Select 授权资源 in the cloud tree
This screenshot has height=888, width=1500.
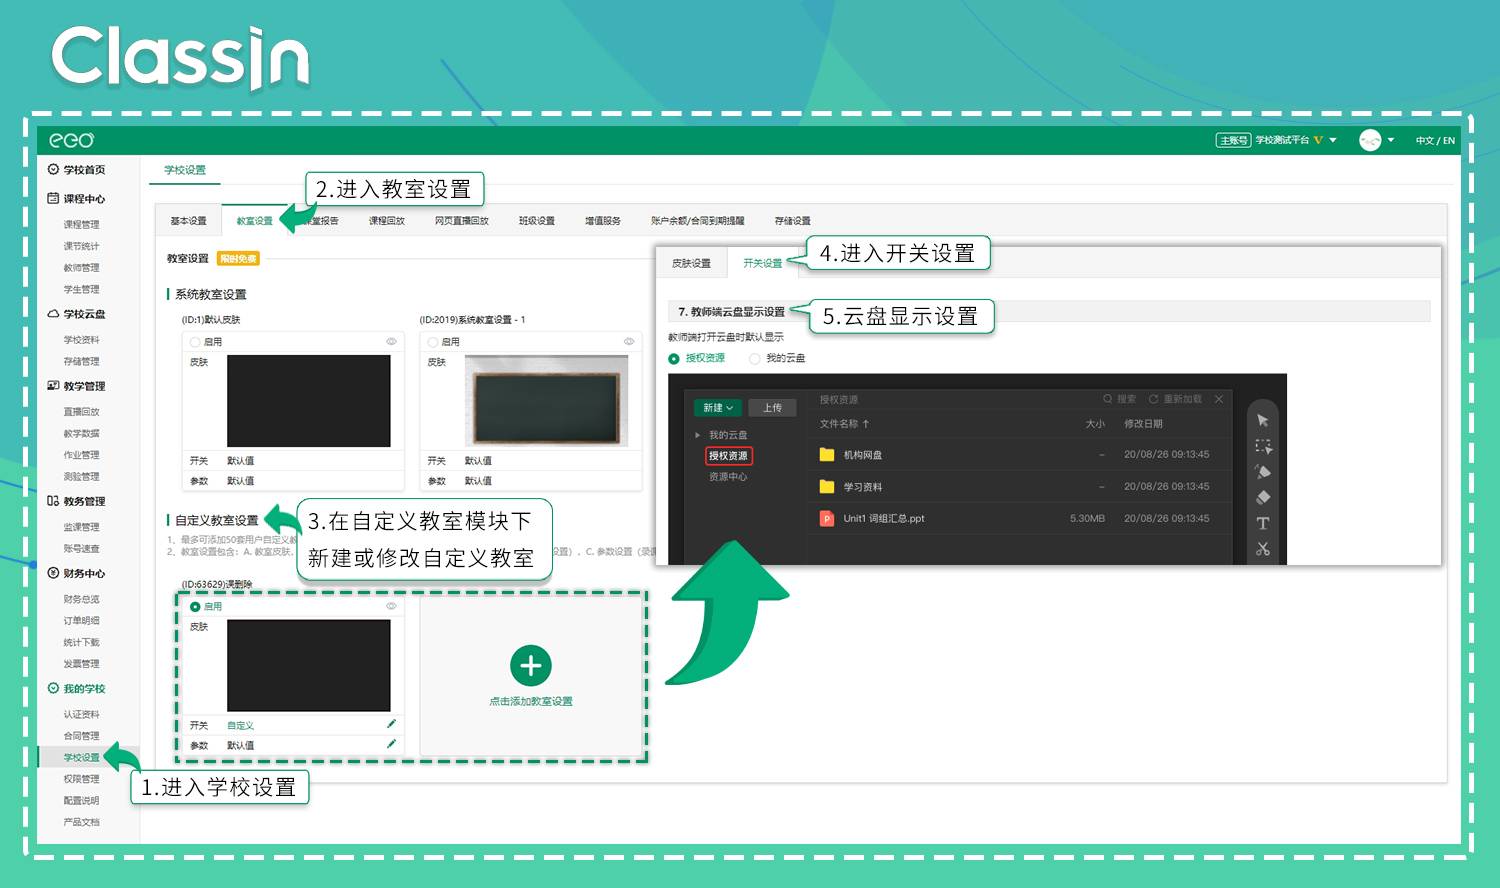(x=728, y=456)
